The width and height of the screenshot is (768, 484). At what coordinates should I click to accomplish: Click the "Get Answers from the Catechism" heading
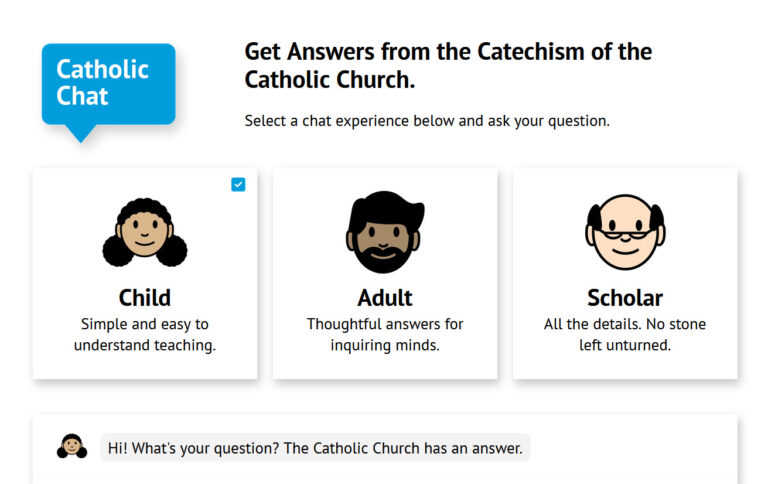(x=448, y=52)
